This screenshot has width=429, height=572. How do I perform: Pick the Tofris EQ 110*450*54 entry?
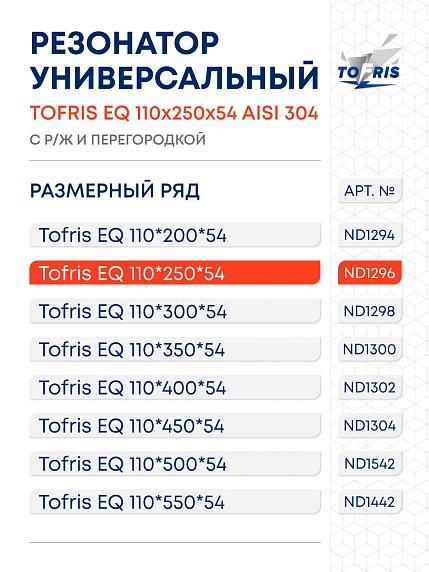175,425
